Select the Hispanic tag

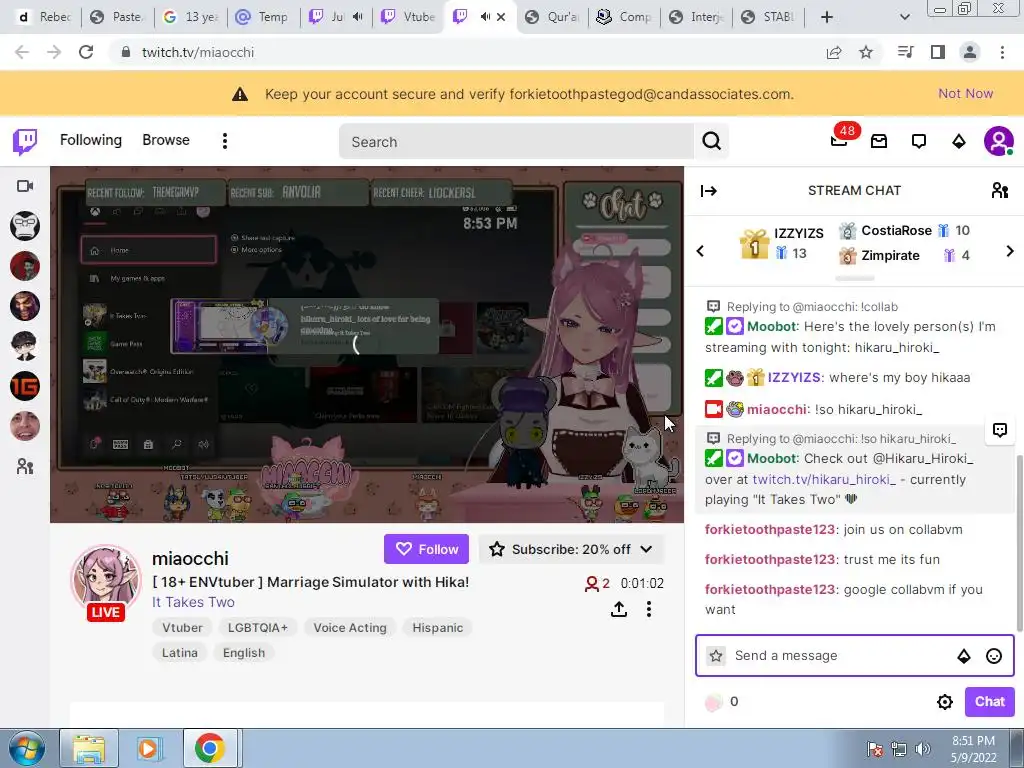point(438,628)
